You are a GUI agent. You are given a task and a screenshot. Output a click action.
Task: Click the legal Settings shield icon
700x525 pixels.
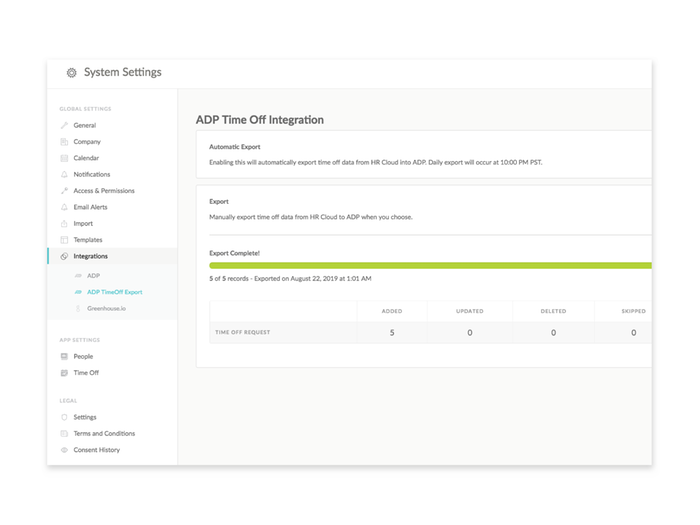coord(64,417)
